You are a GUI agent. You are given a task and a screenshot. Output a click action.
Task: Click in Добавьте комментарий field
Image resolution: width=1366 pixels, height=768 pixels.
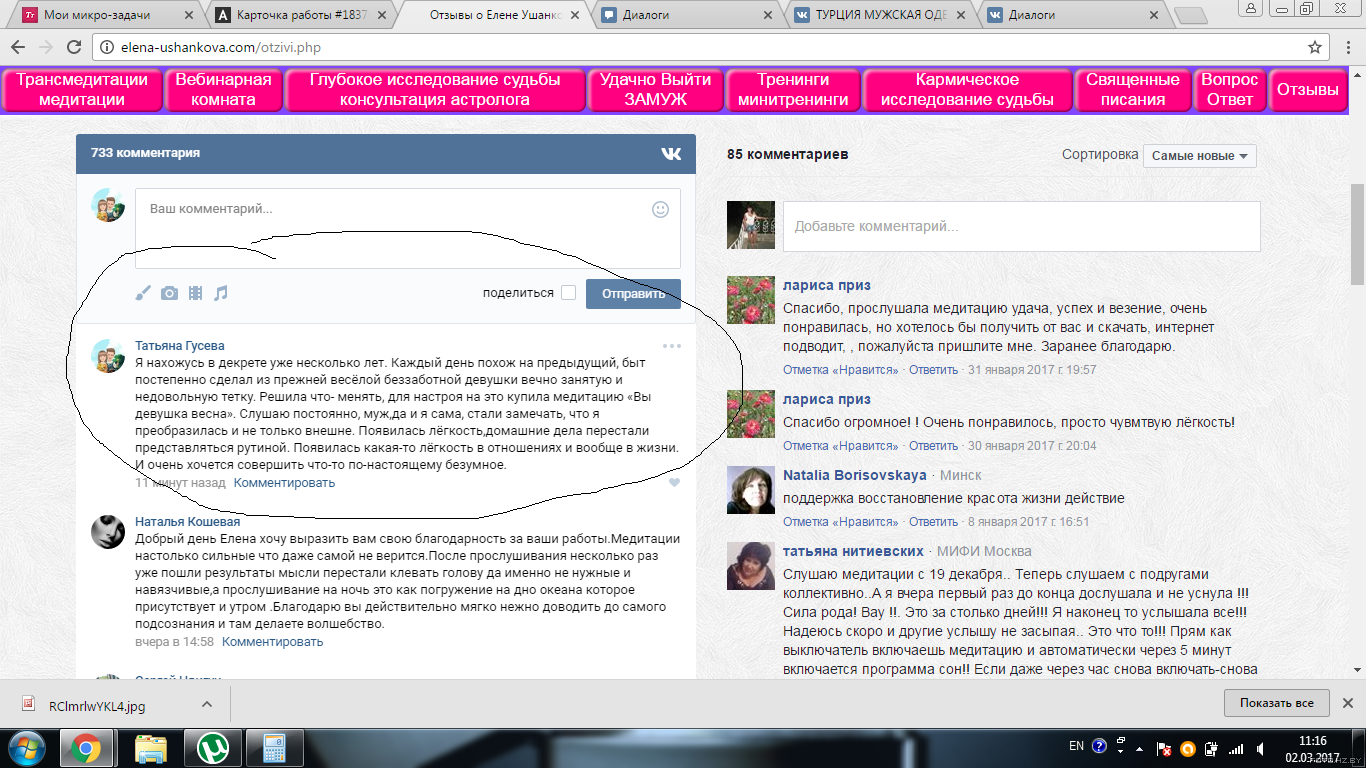point(1021,226)
